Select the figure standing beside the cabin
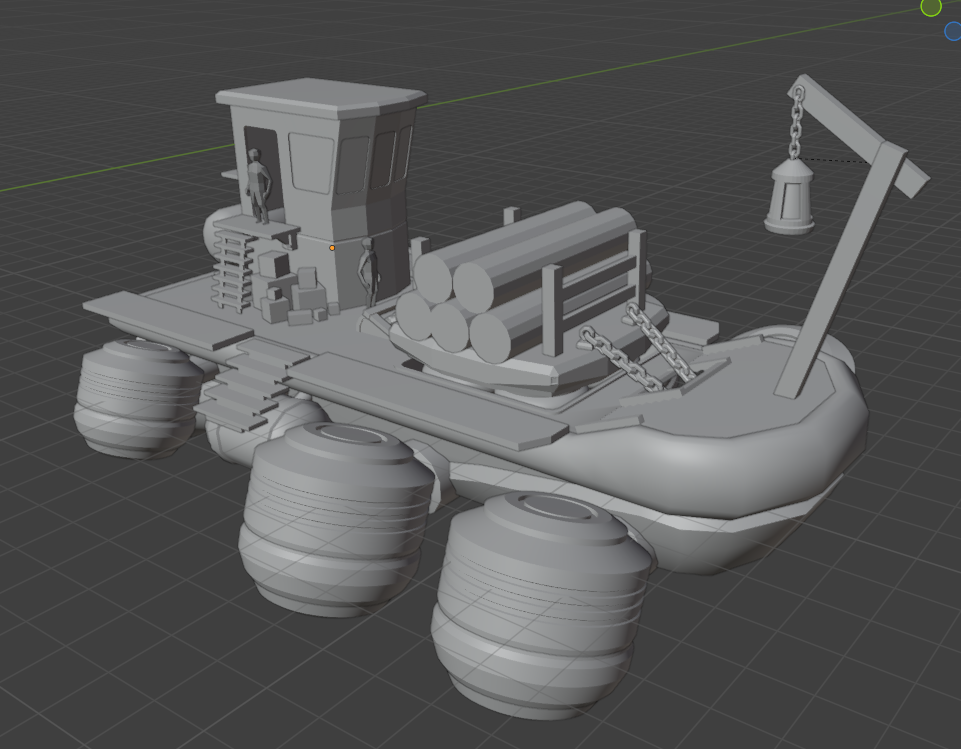This screenshot has height=749, width=961. 369,271
